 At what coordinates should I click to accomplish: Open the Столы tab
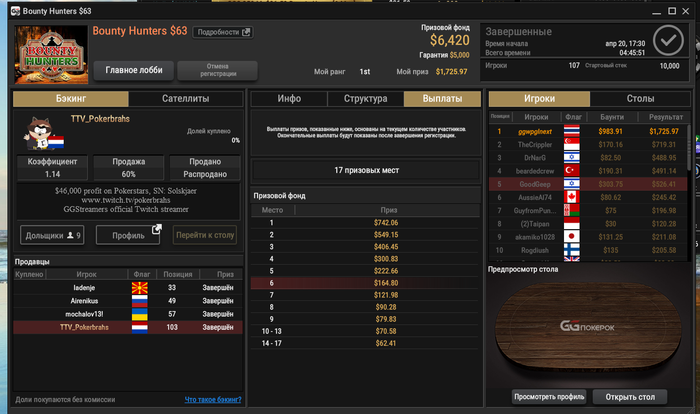tap(640, 99)
